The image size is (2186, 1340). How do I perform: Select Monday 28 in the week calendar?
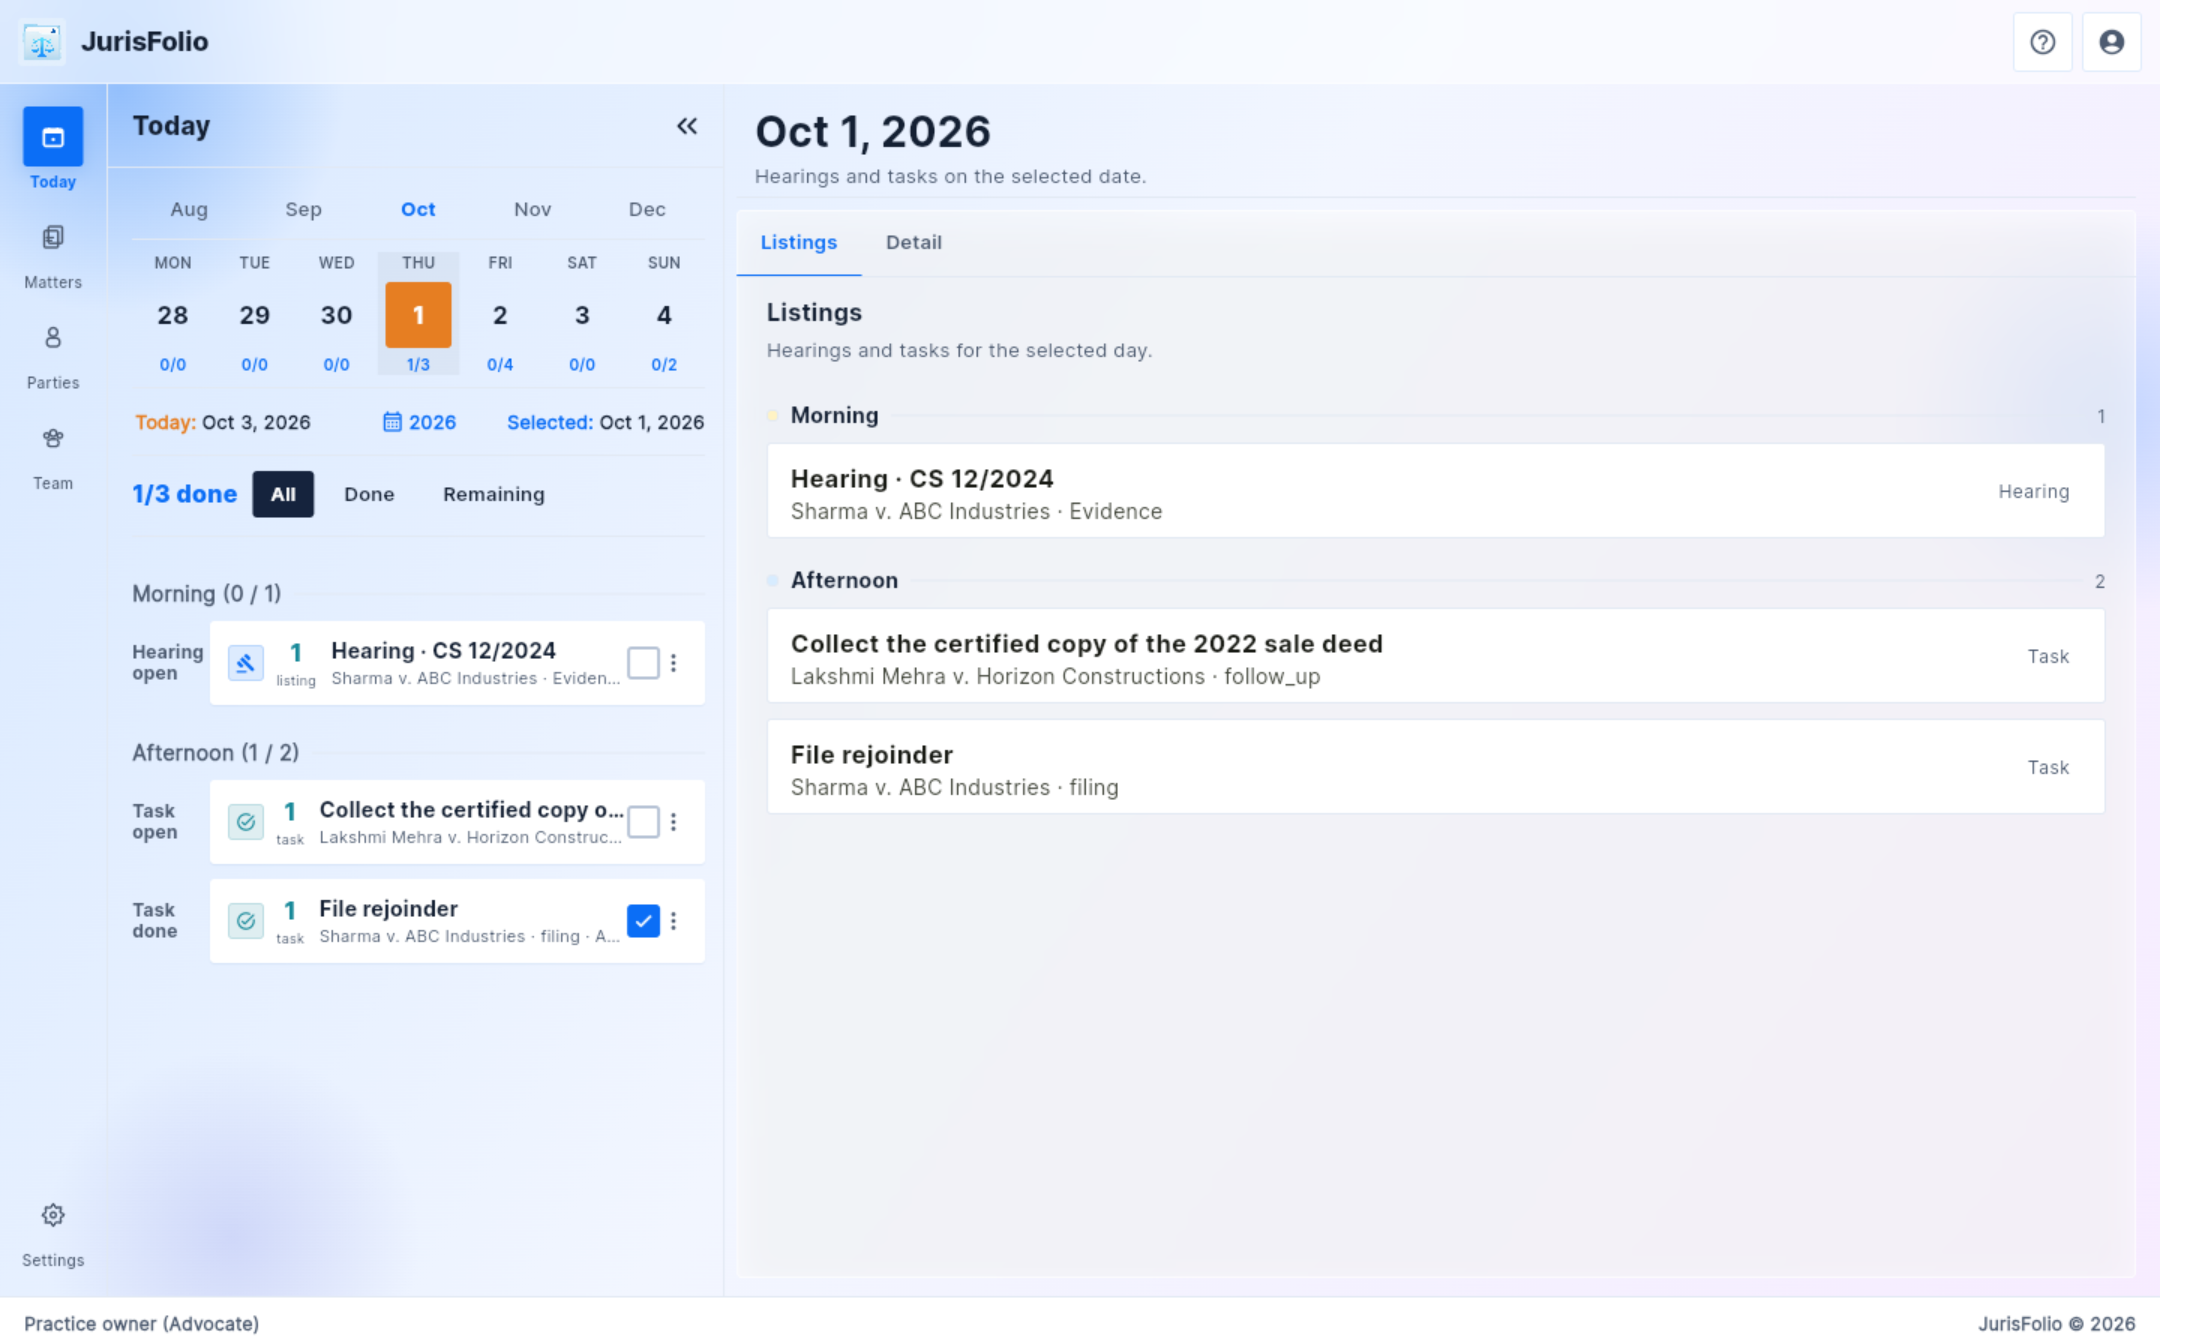(x=172, y=314)
